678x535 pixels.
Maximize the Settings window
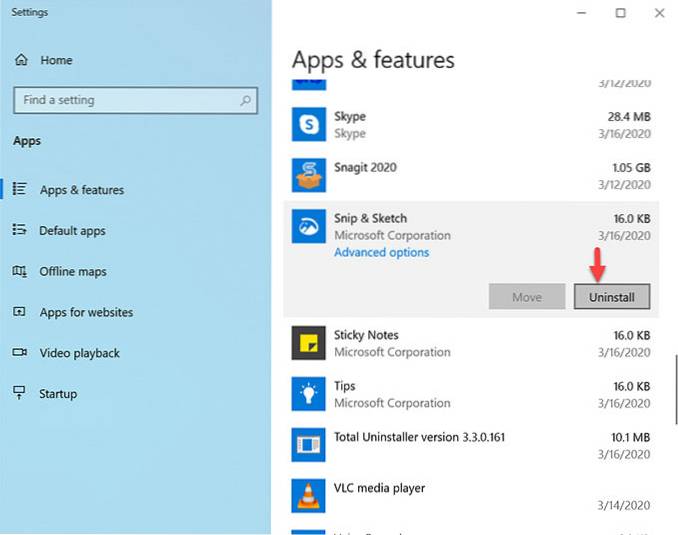(621, 13)
